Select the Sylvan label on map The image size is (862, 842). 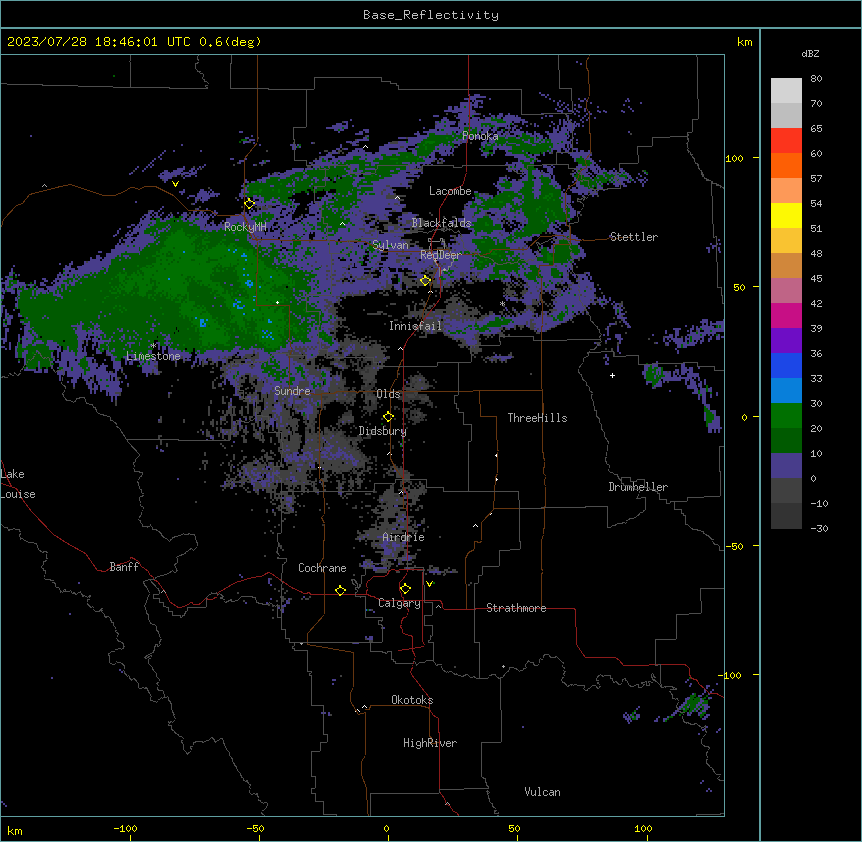coord(390,245)
